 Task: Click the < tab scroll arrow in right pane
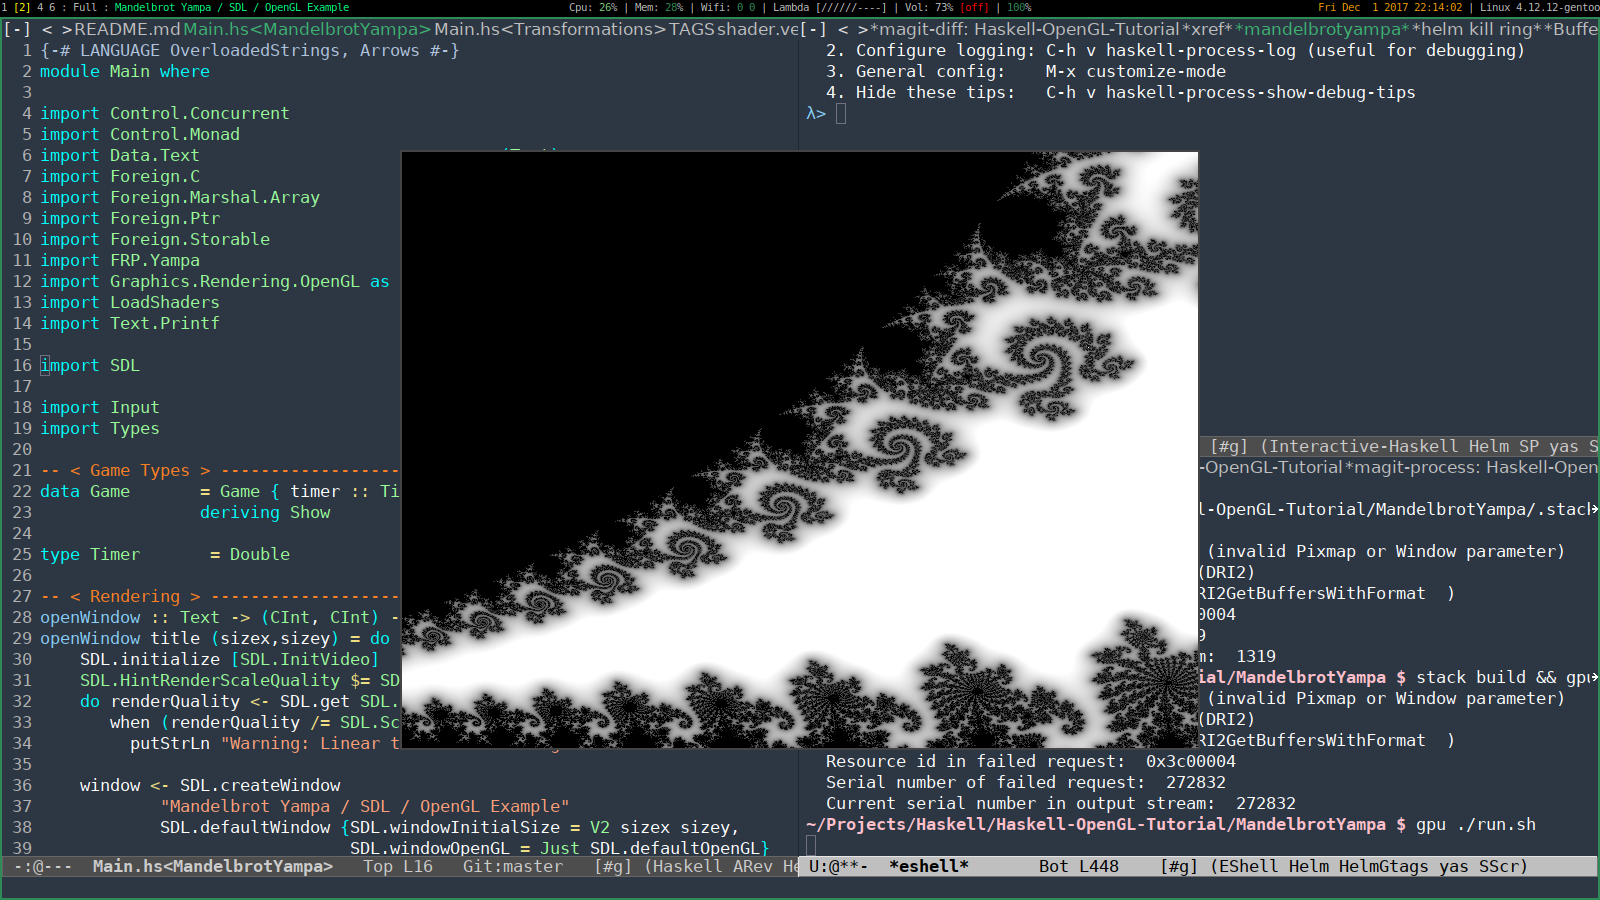[843, 30]
